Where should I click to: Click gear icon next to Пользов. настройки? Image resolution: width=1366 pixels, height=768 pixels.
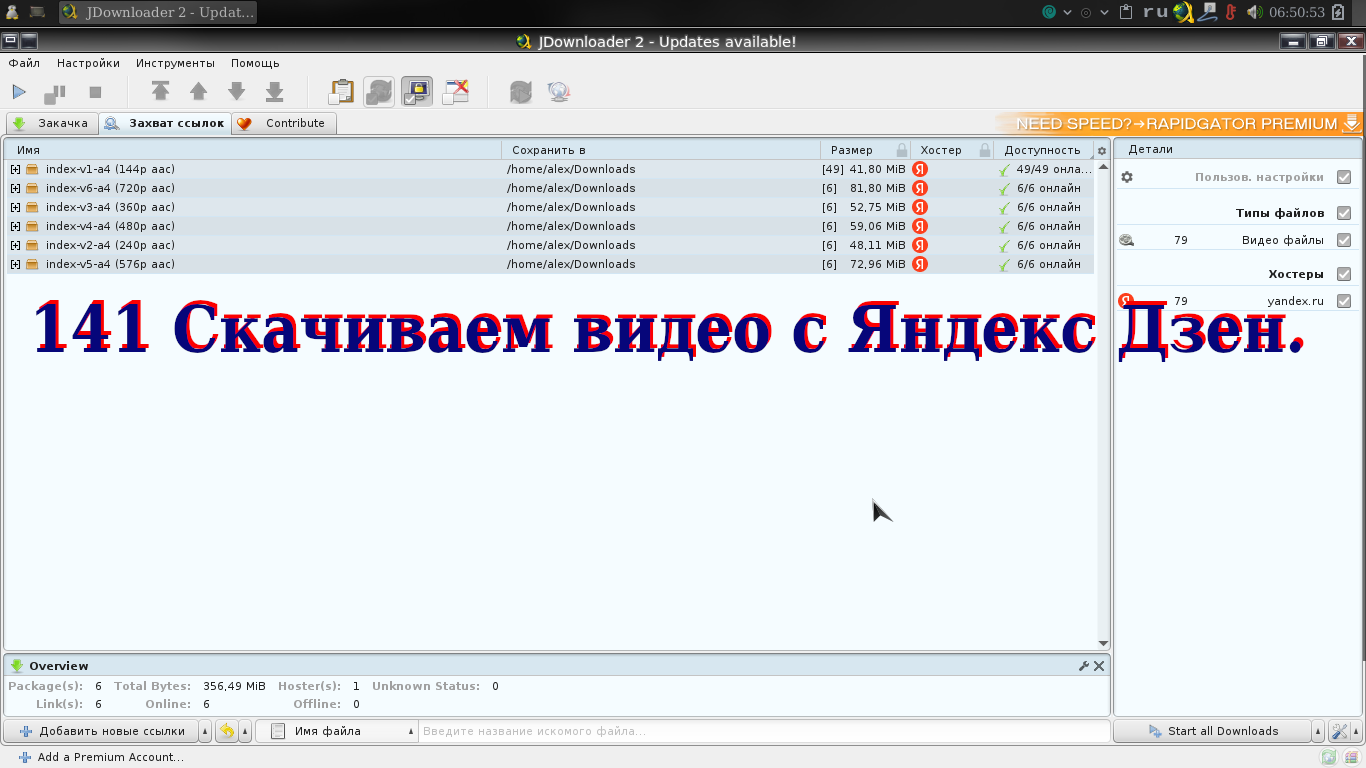1127,177
